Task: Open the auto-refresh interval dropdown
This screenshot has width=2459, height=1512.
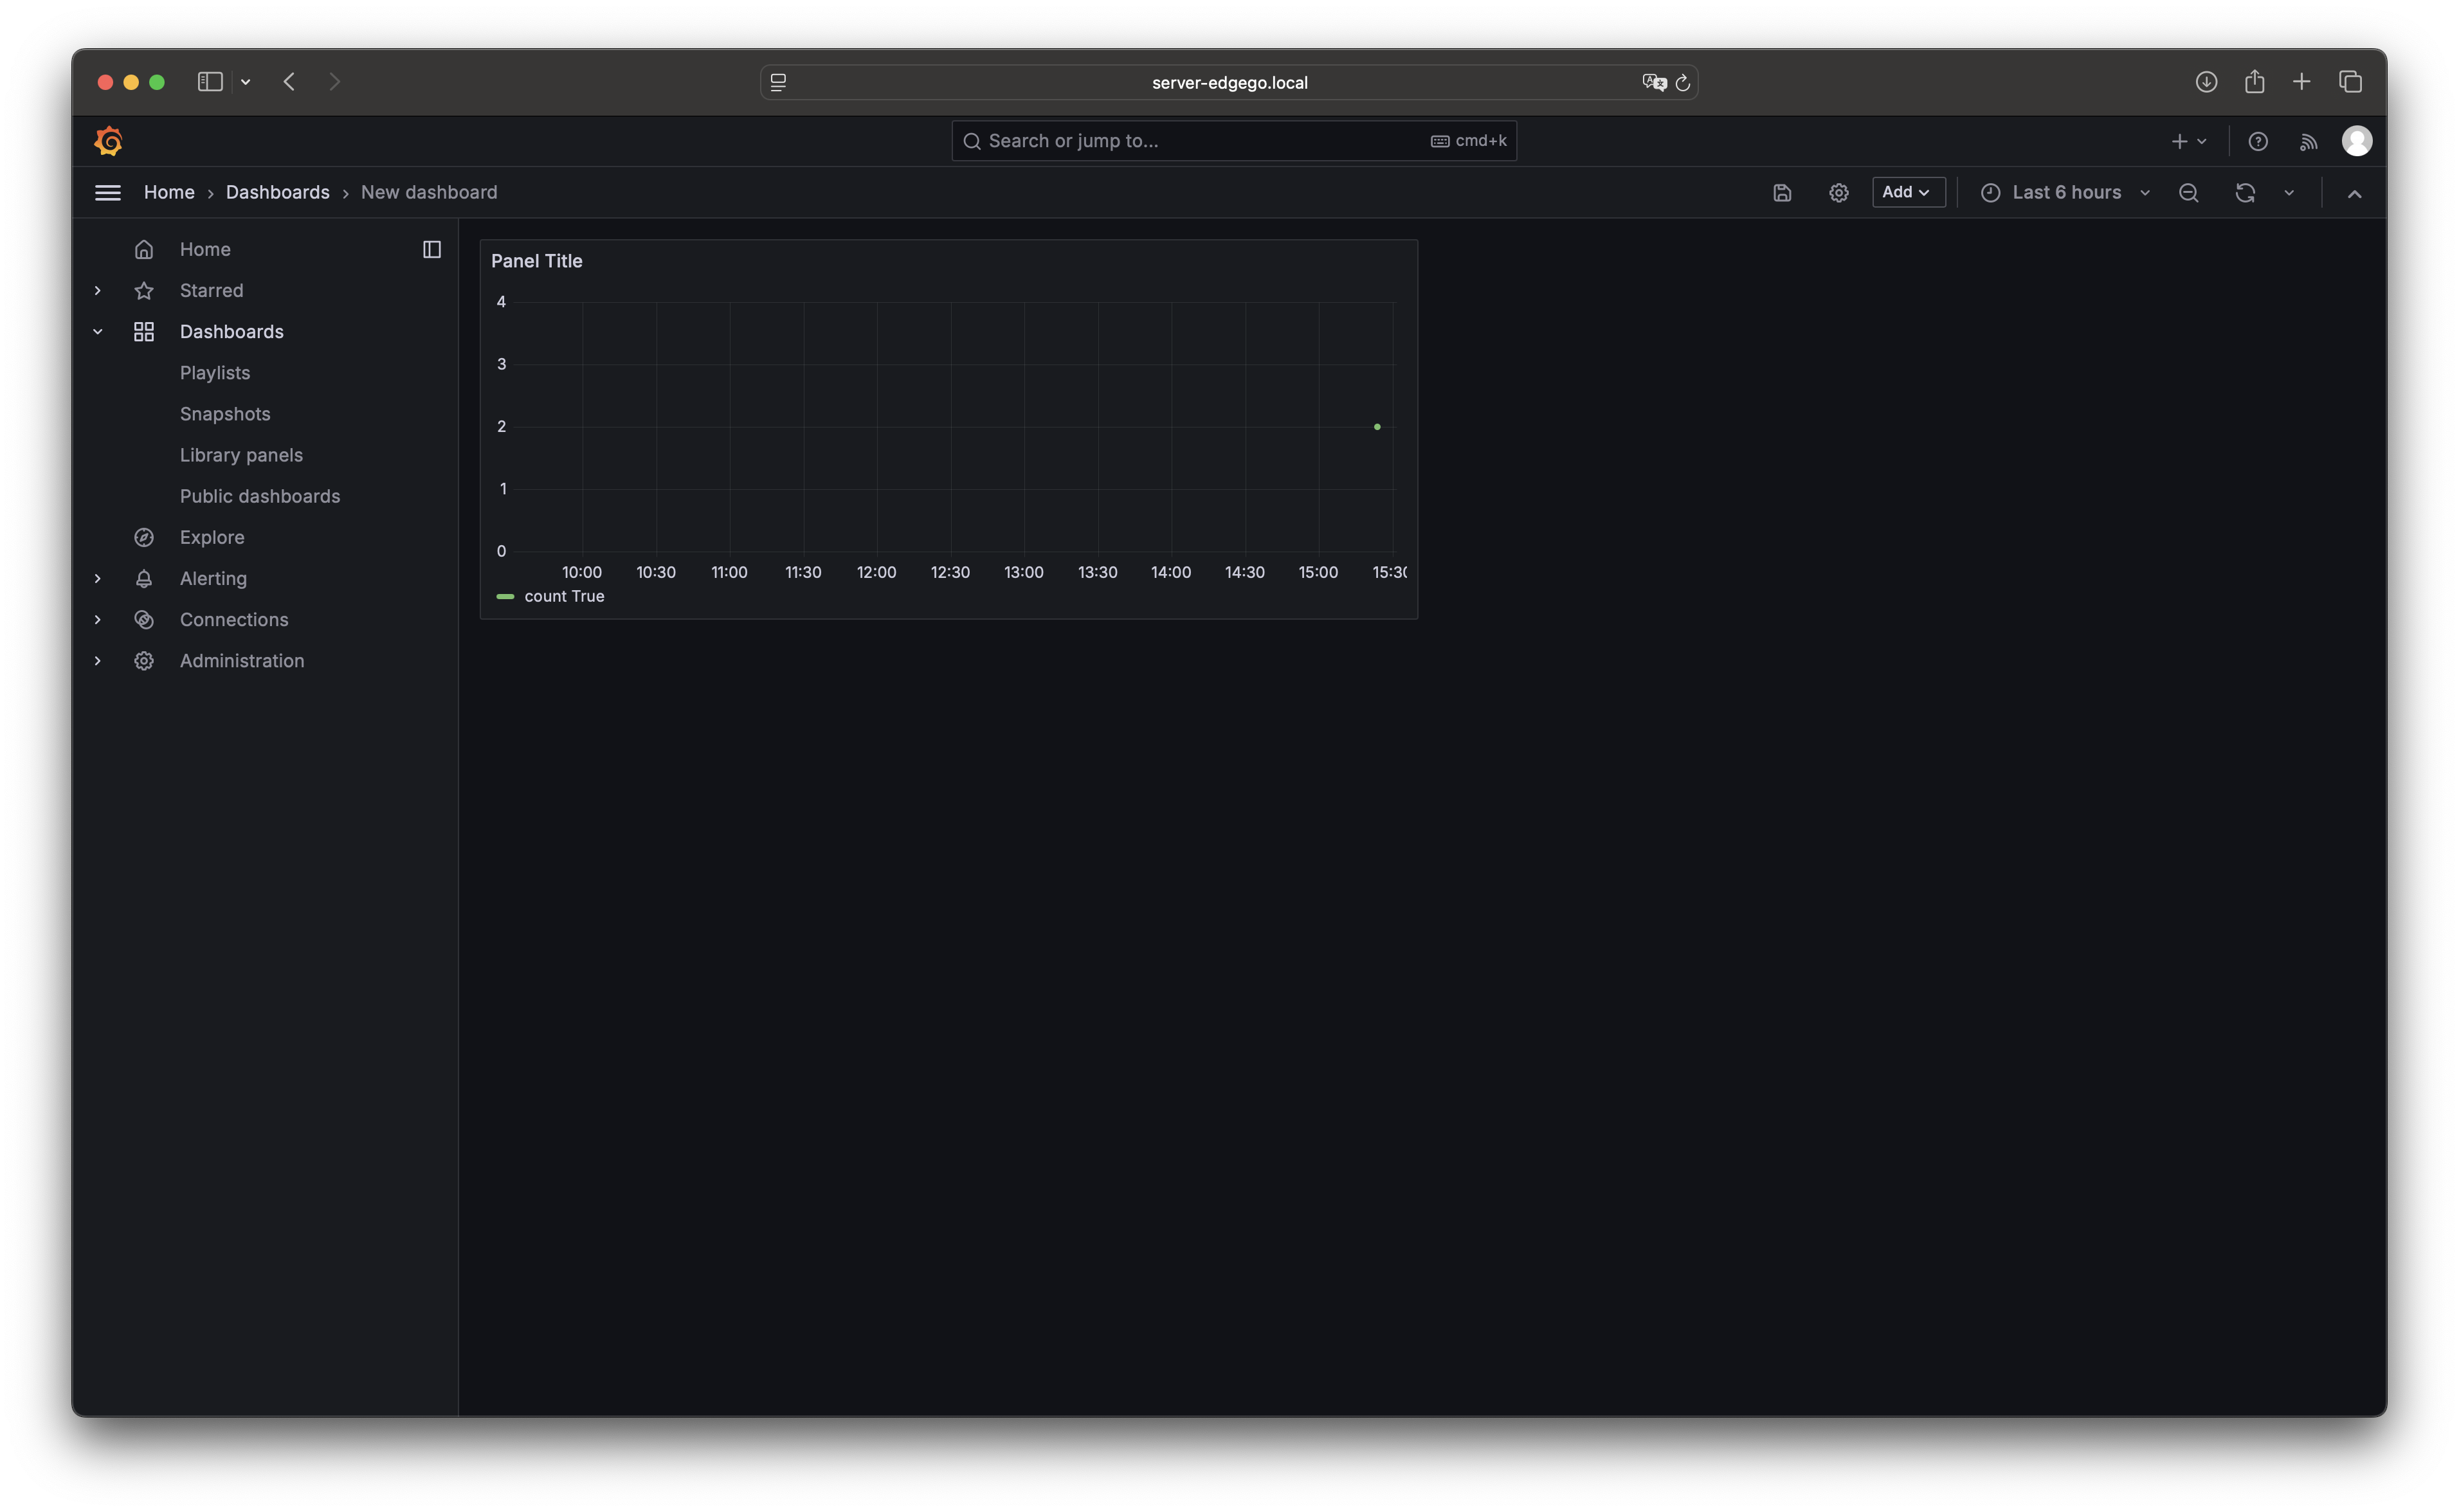Action: pos(2288,193)
